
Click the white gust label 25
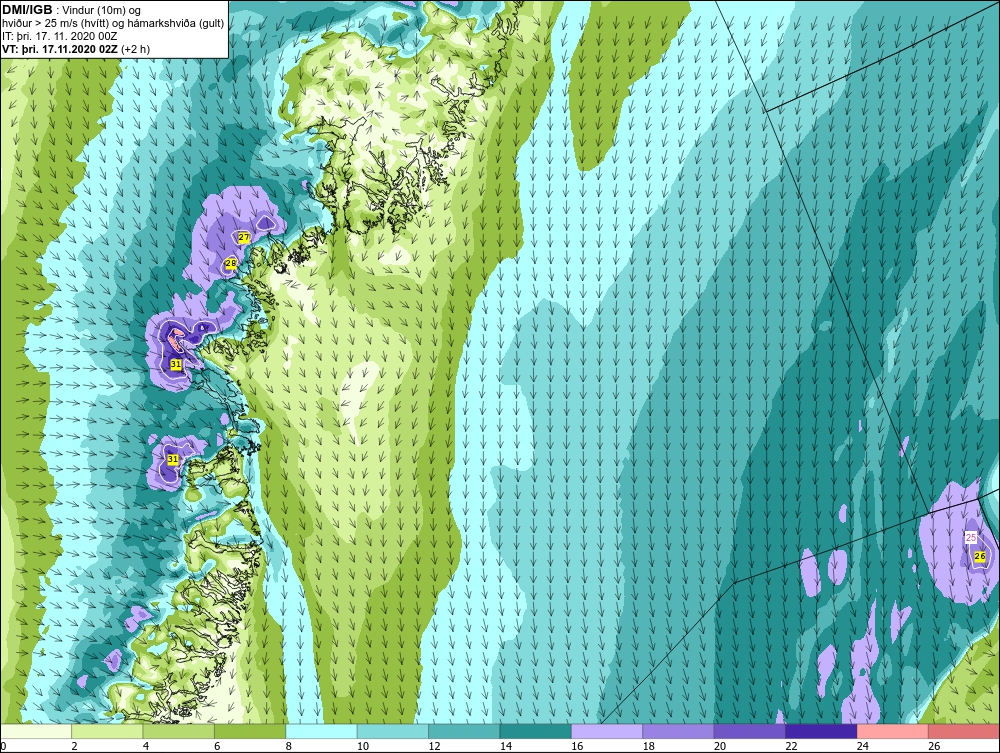click(x=971, y=537)
